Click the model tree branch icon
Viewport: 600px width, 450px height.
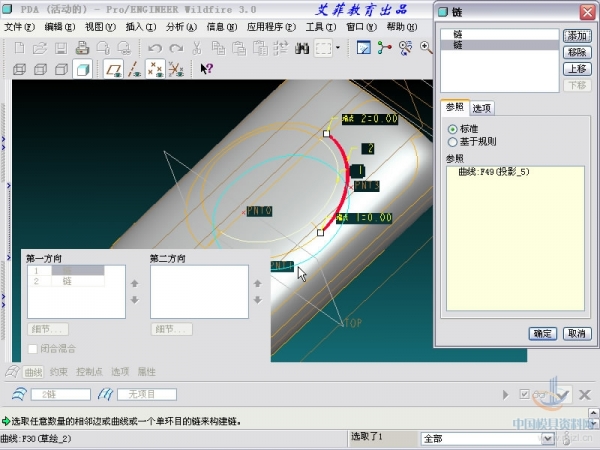[384, 48]
